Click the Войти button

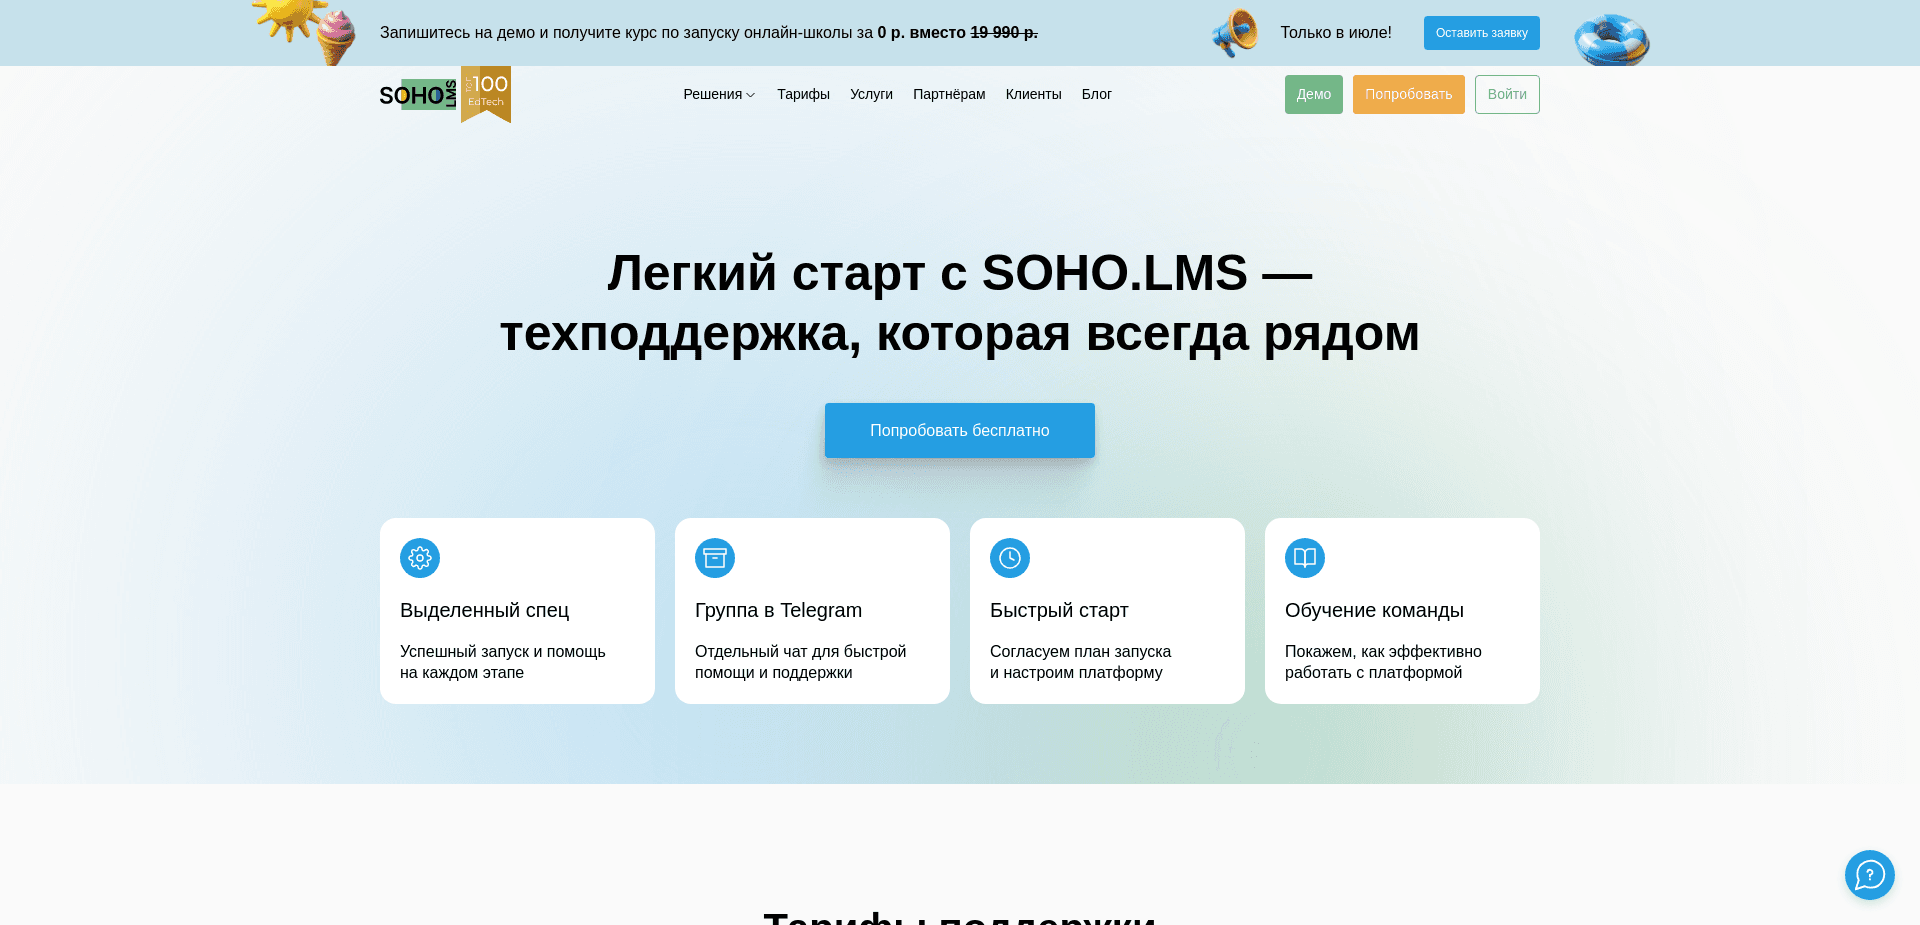pyautogui.click(x=1507, y=94)
